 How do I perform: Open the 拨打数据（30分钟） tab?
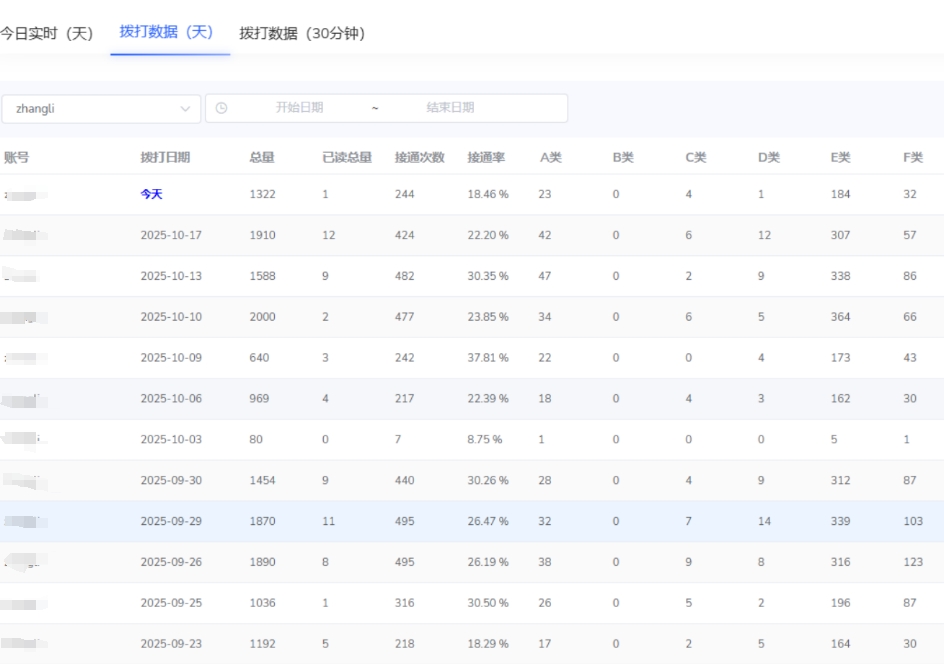click(302, 33)
